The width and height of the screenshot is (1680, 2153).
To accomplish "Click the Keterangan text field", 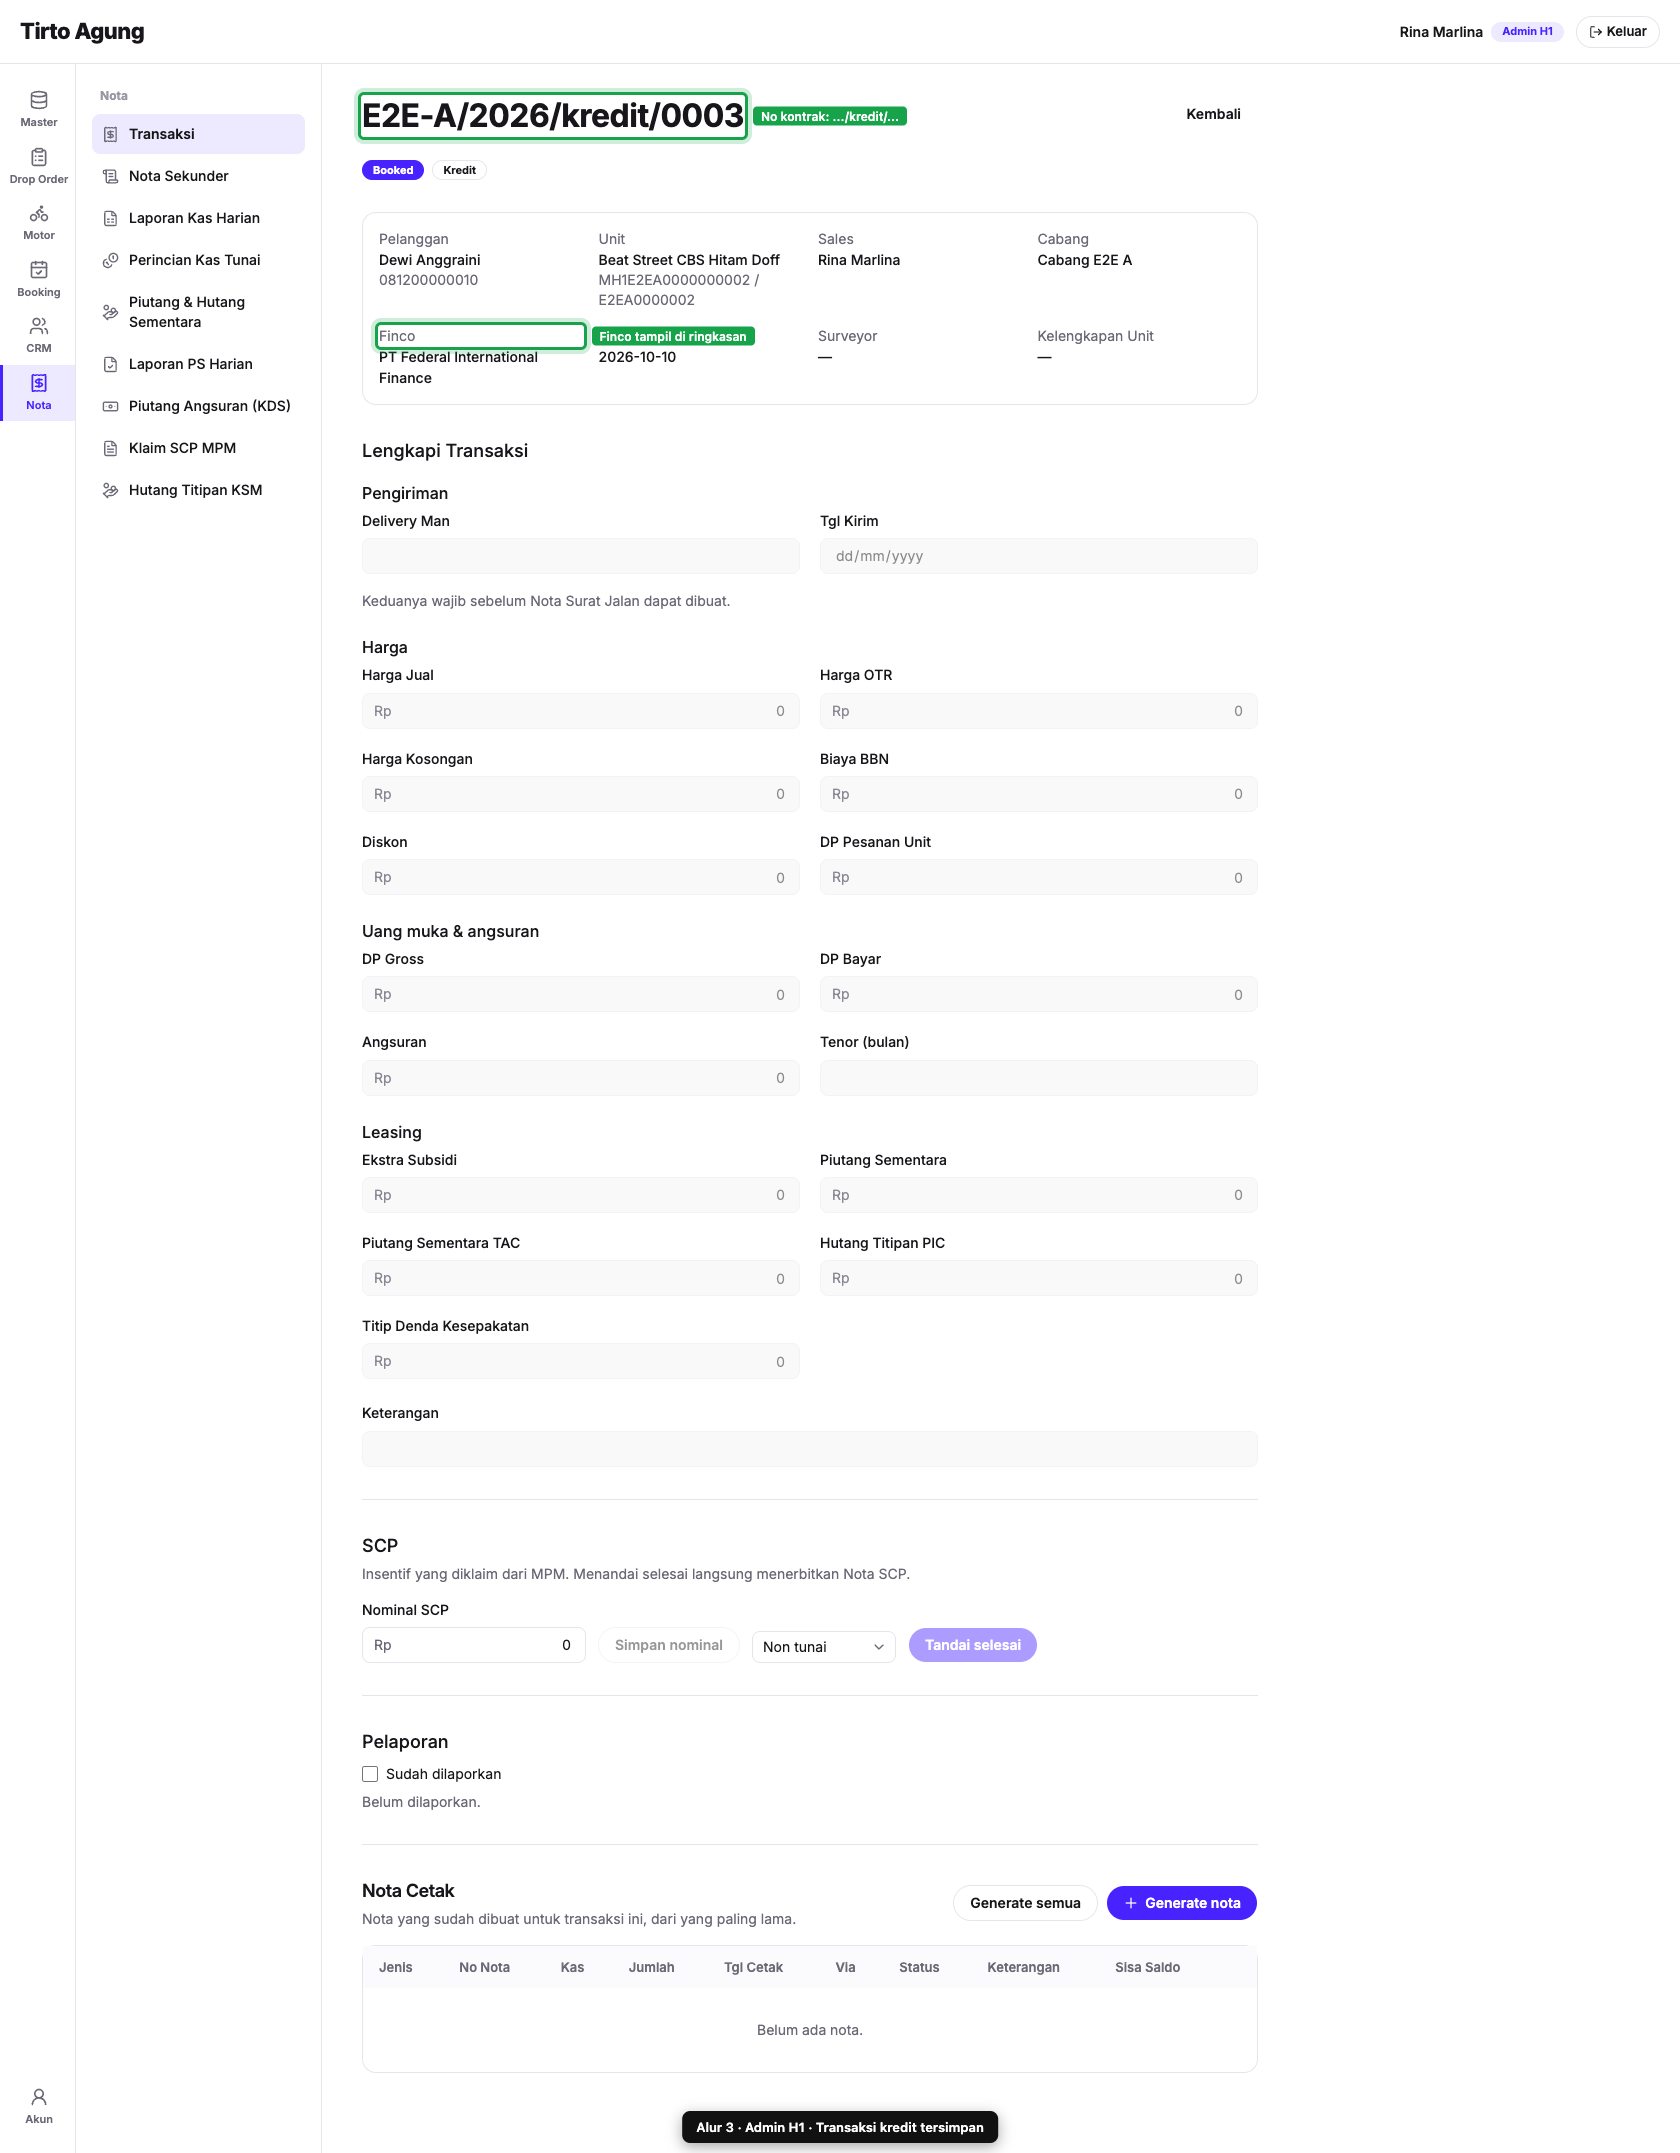I will [809, 1449].
